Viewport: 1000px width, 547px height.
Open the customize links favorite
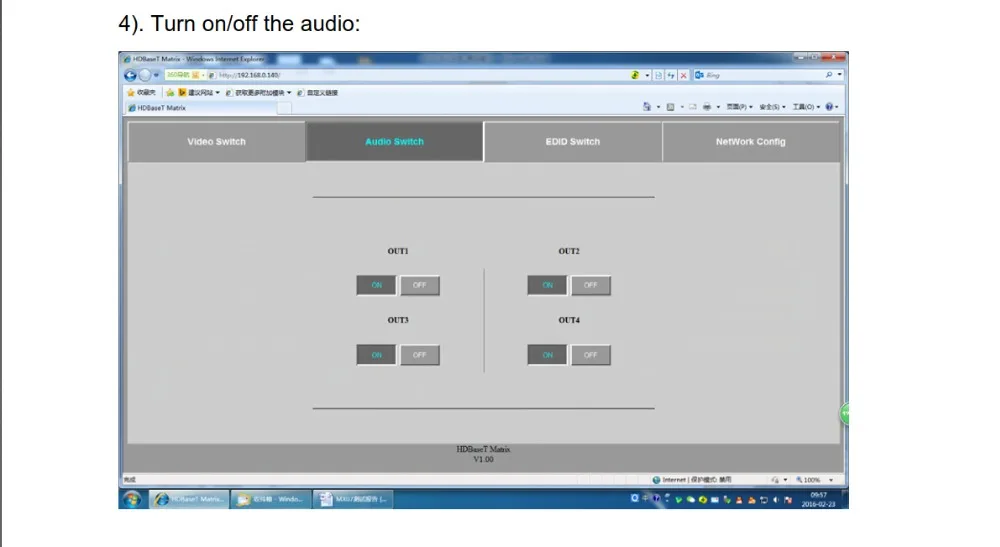coord(318,92)
